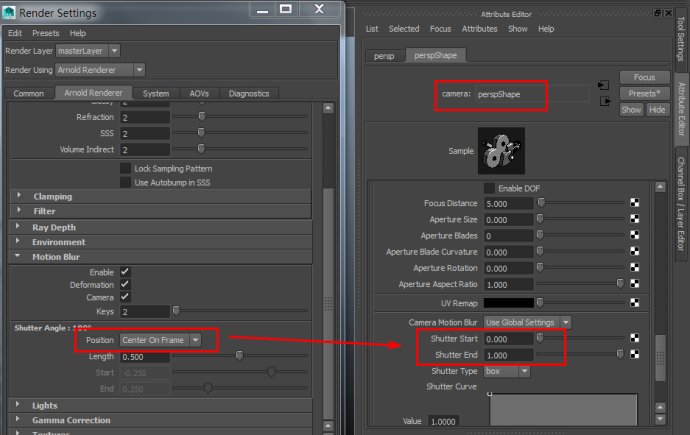Switch to the AOVs tab

pyautogui.click(x=199, y=93)
